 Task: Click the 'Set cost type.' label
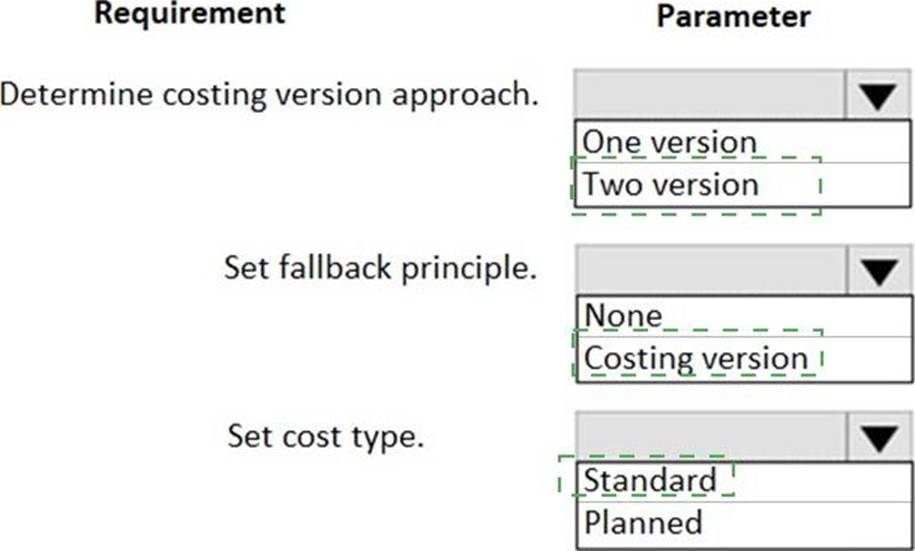(x=326, y=437)
